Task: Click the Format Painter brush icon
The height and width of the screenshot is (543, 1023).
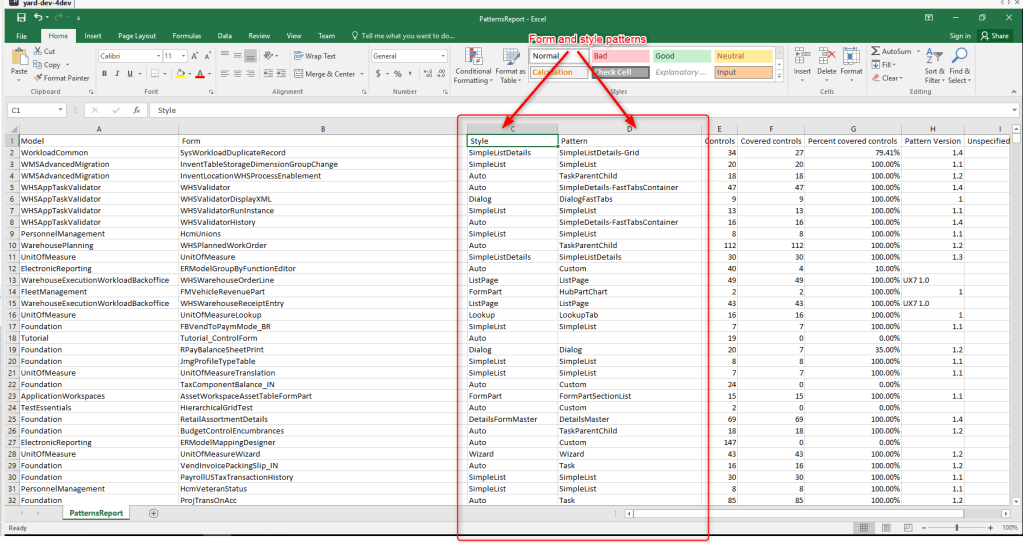Action: tap(38, 78)
